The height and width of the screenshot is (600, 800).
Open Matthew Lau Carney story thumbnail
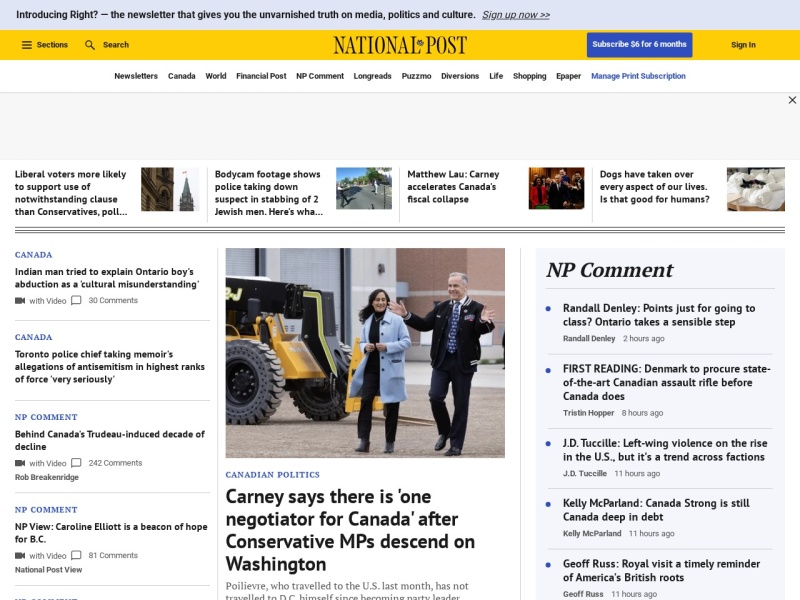(x=557, y=188)
